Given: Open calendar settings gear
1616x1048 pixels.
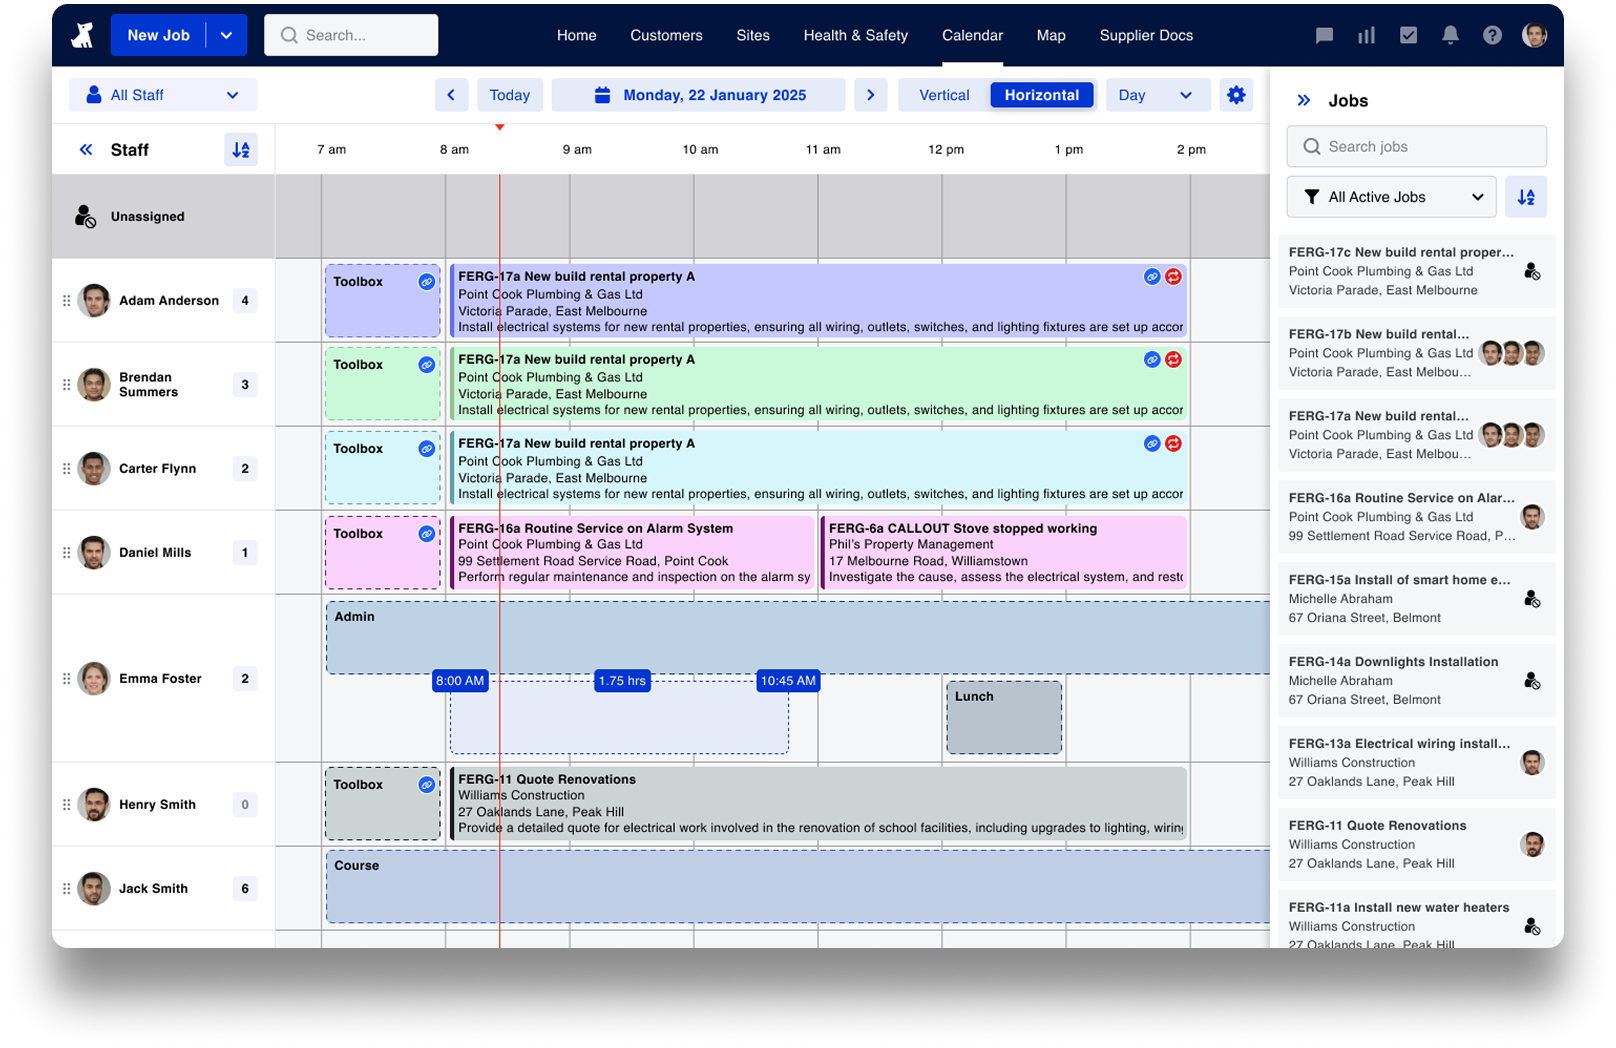Looking at the screenshot, I should point(1236,95).
